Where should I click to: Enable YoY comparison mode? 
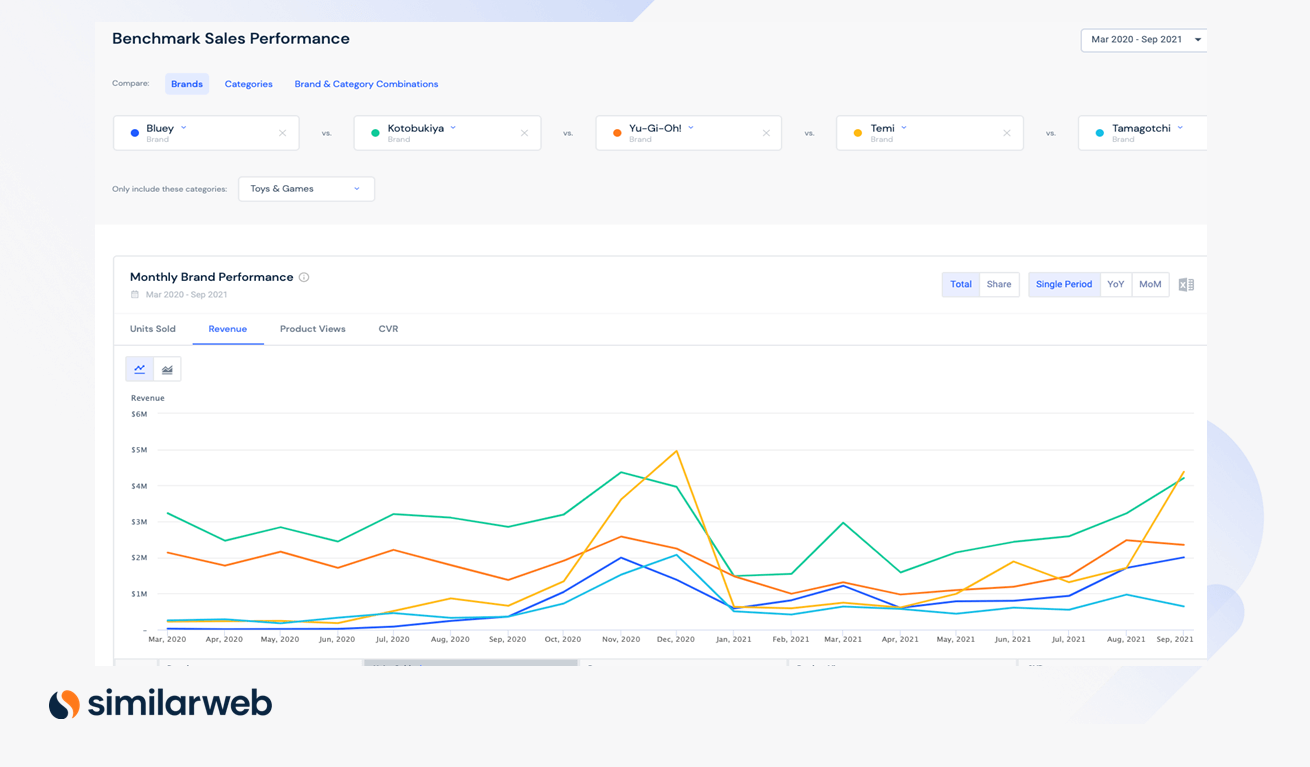tap(1115, 284)
